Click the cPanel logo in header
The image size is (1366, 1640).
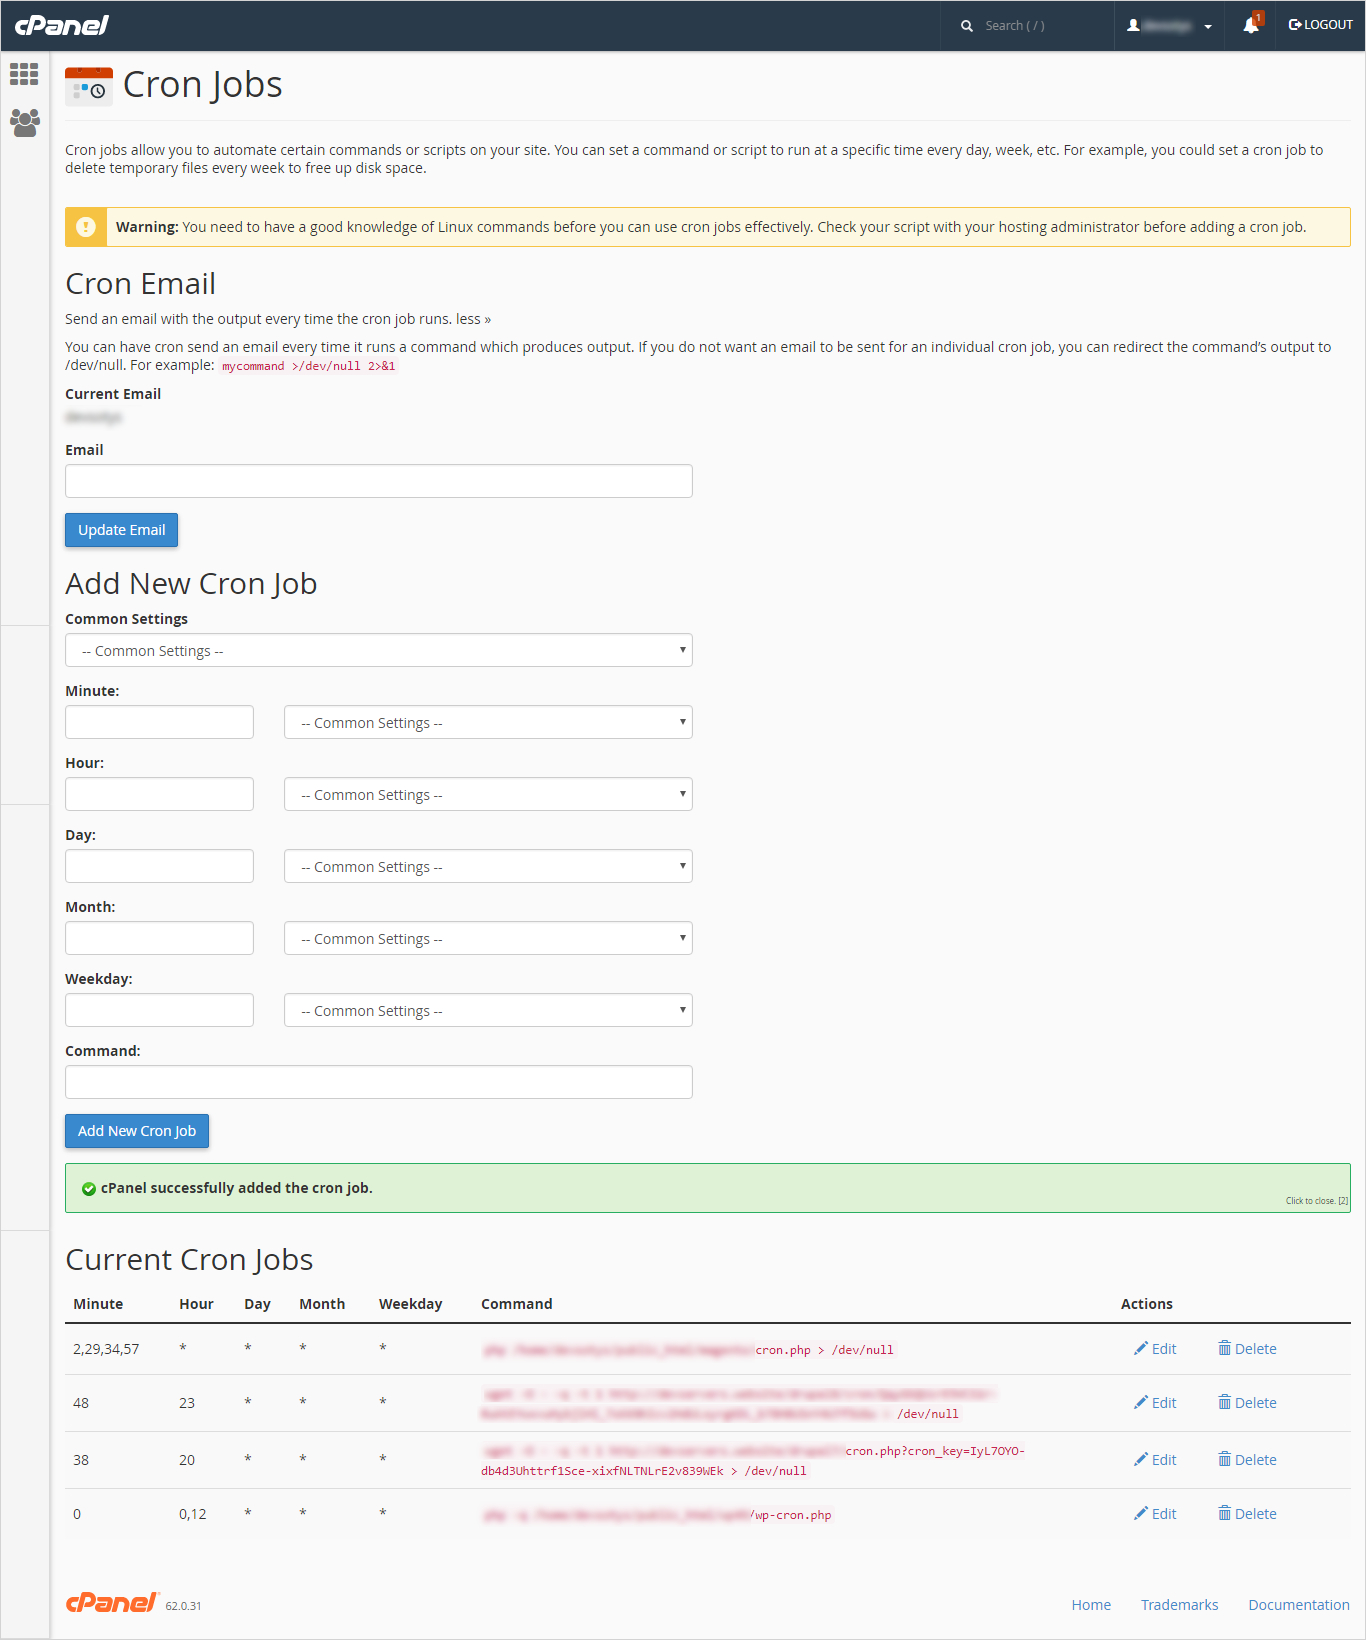coord(62,25)
